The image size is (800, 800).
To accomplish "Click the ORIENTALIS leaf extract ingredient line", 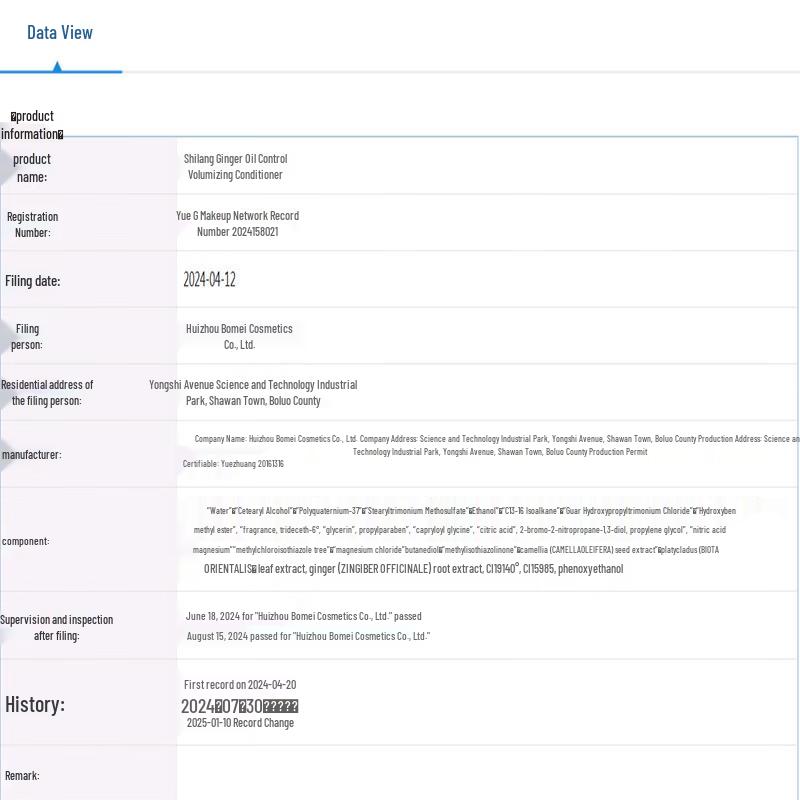I will tap(413, 569).
